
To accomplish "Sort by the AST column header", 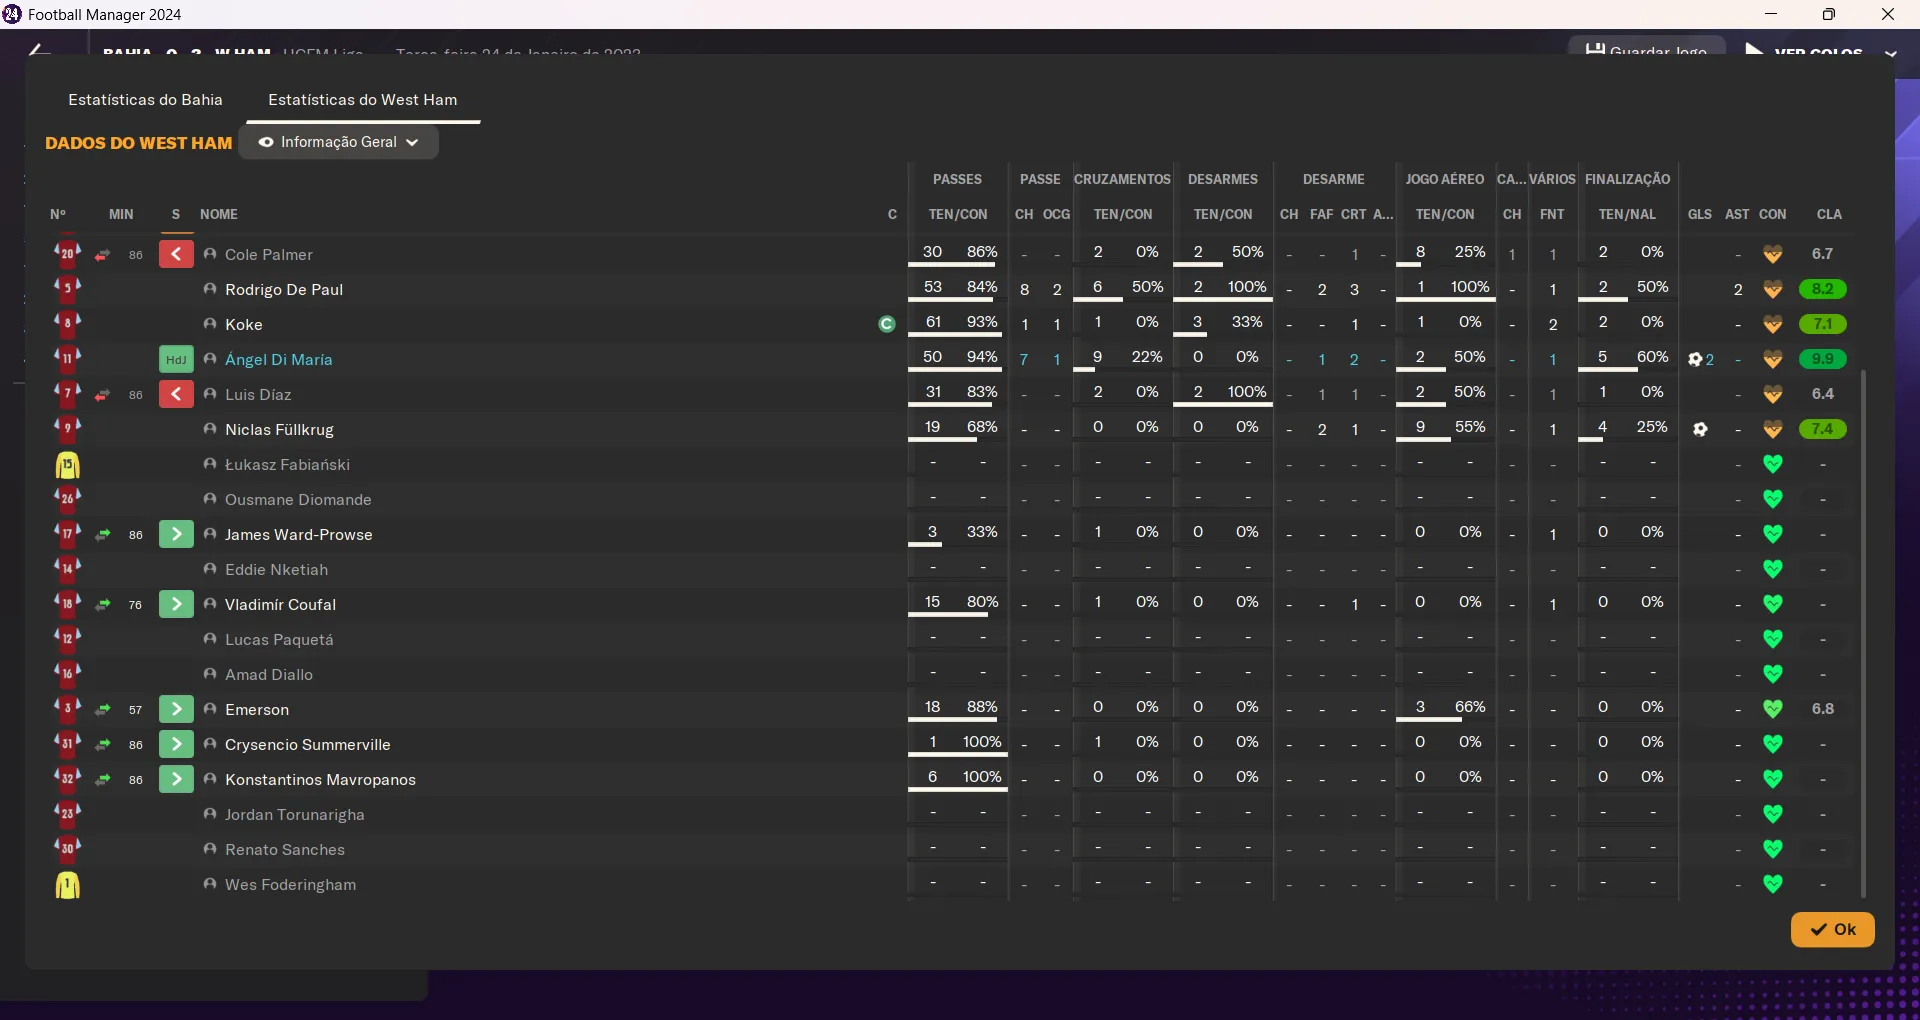I will pyautogui.click(x=1737, y=214).
